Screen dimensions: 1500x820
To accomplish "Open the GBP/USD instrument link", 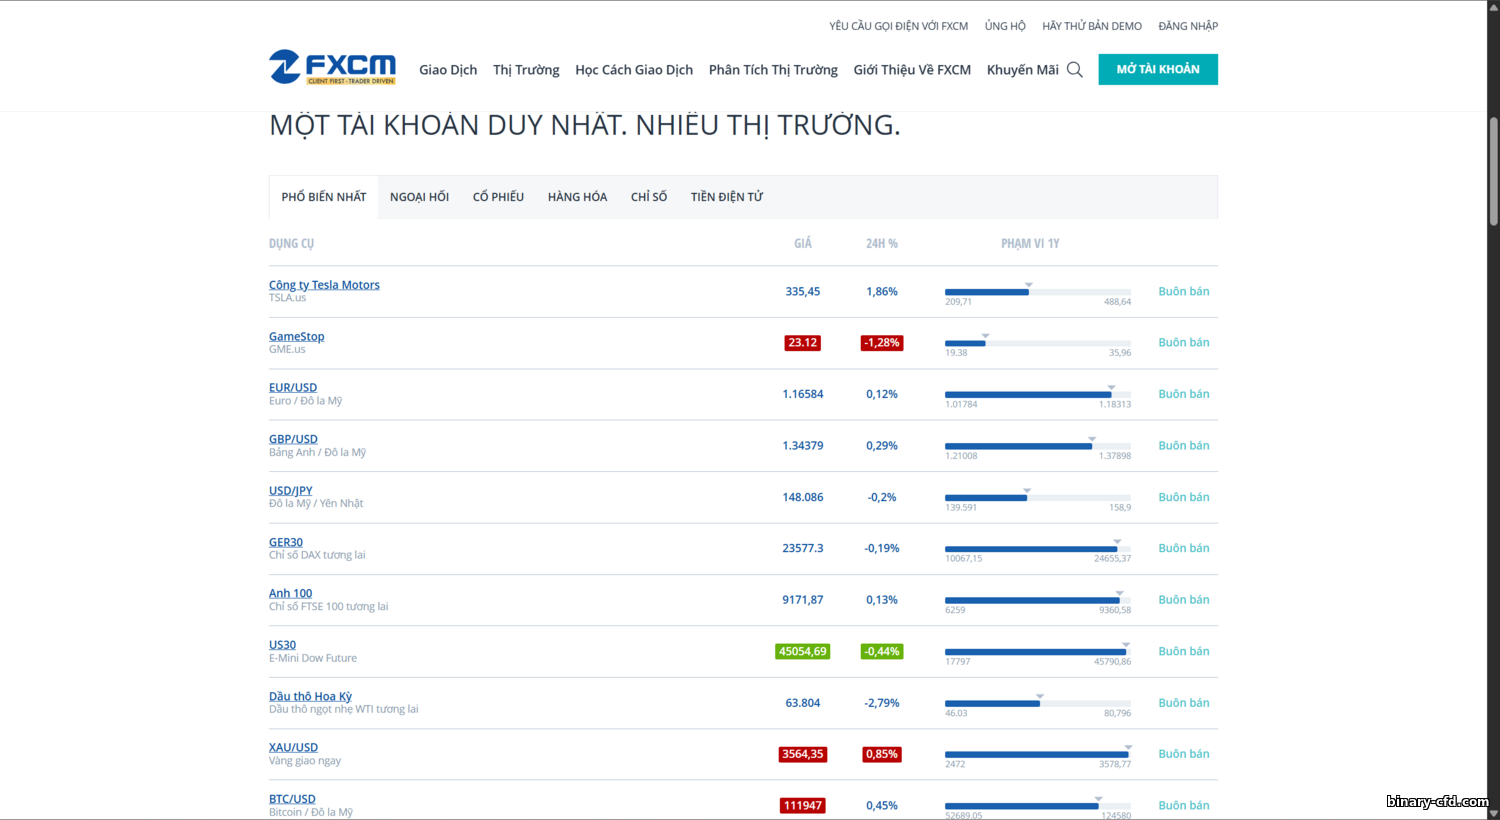I will pyautogui.click(x=293, y=439).
